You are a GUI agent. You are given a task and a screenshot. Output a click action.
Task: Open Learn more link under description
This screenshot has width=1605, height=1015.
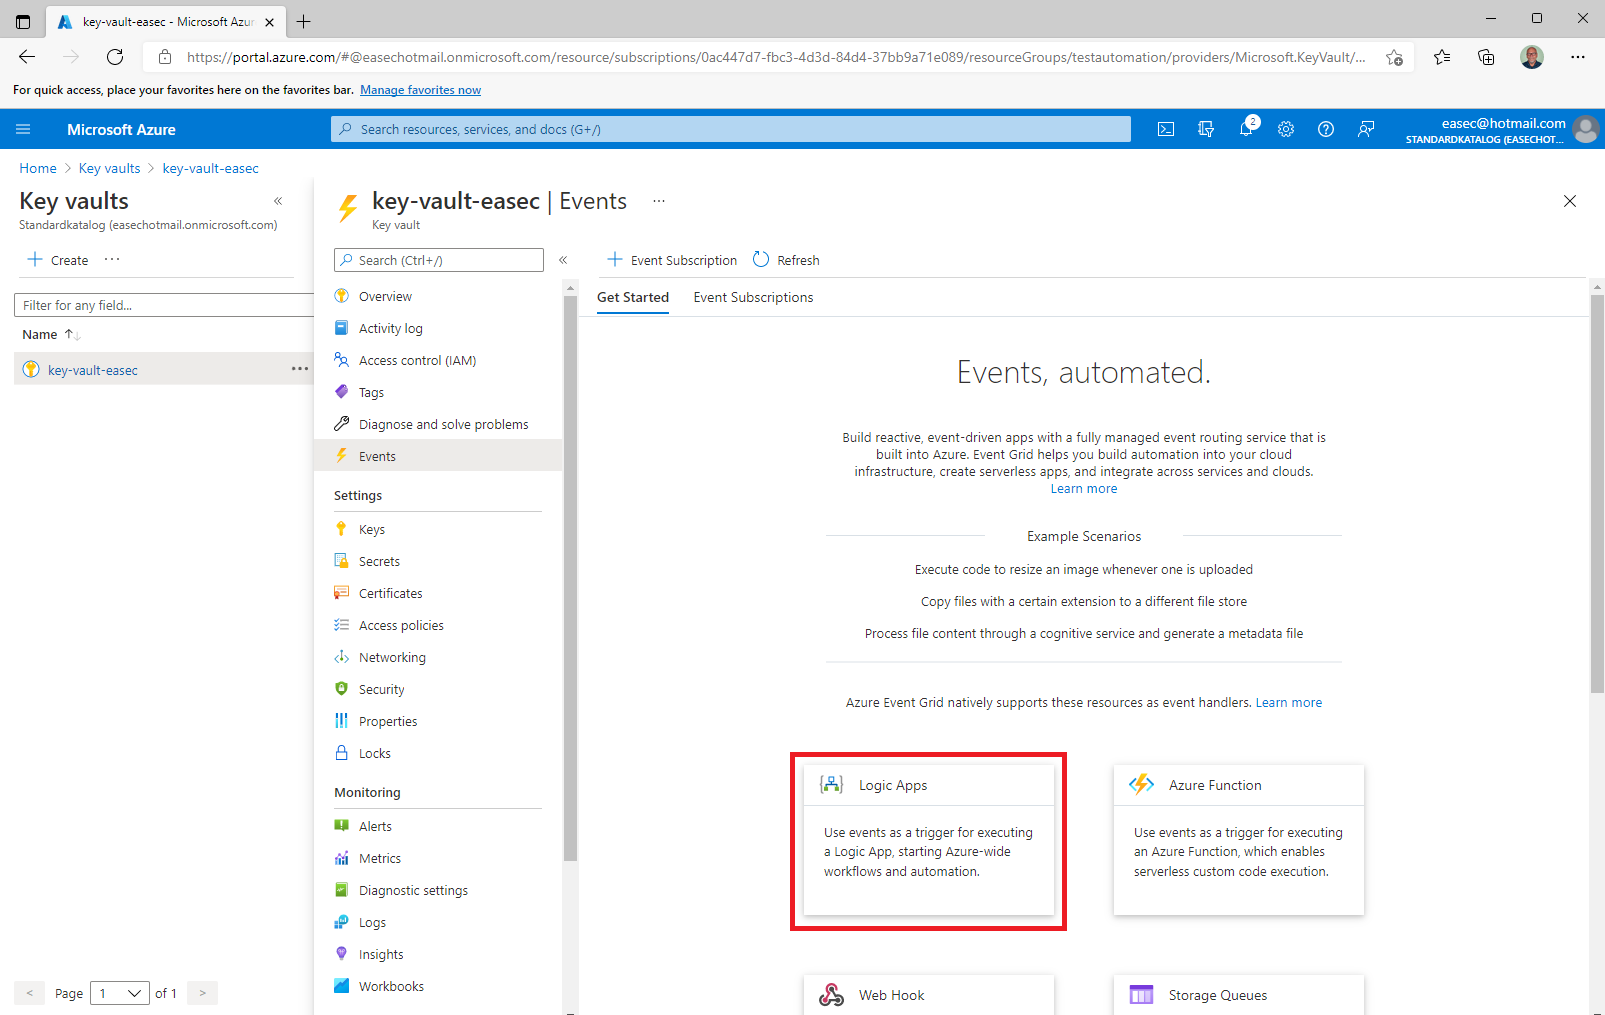pyautogui.click(x=1083, y=489)
